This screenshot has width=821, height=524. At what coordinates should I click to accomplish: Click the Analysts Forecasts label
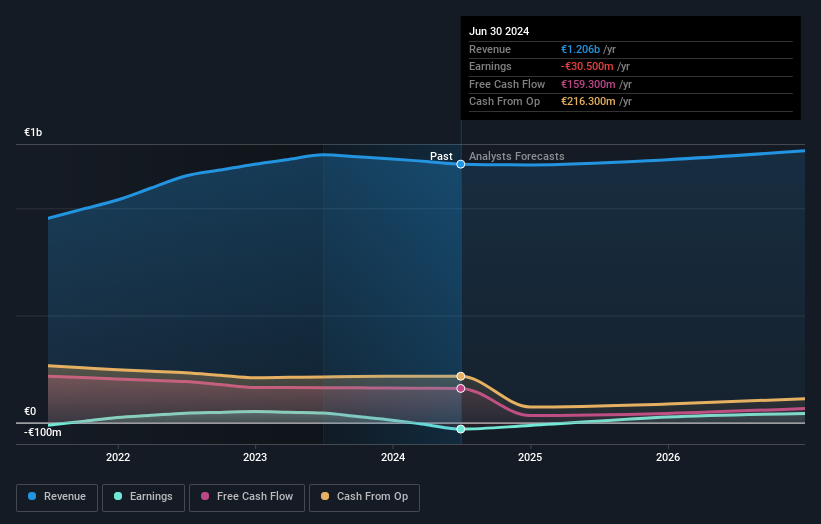(516, 156)
